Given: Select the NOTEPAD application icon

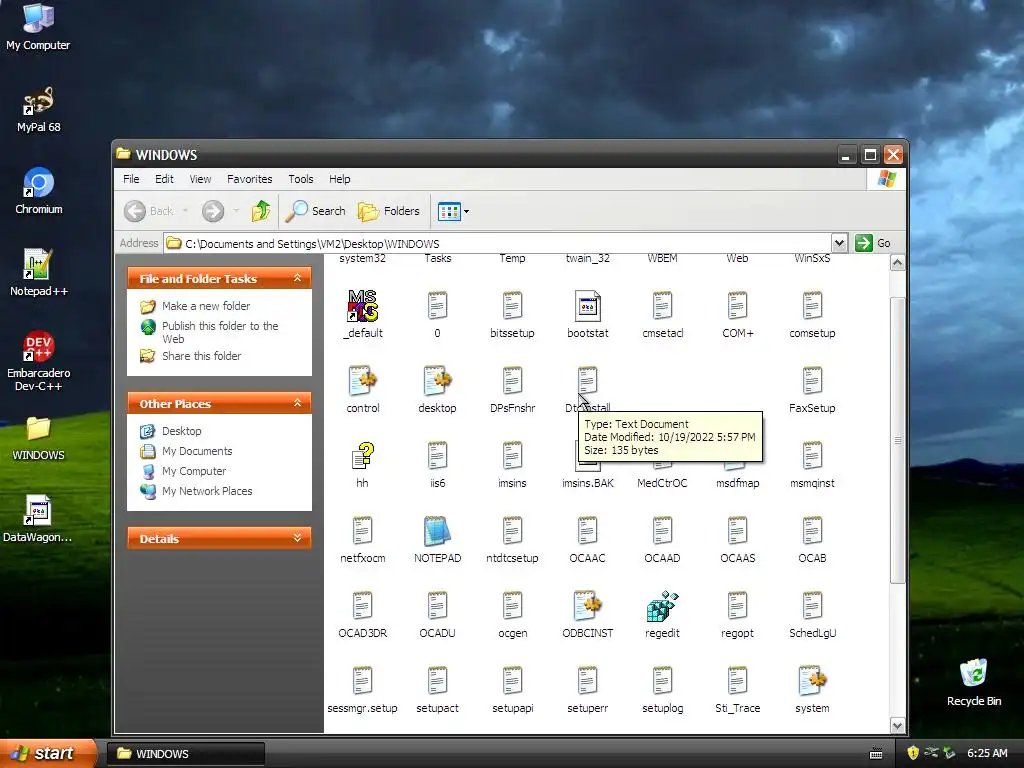Looking at the screenshot, I should point(437,531).
